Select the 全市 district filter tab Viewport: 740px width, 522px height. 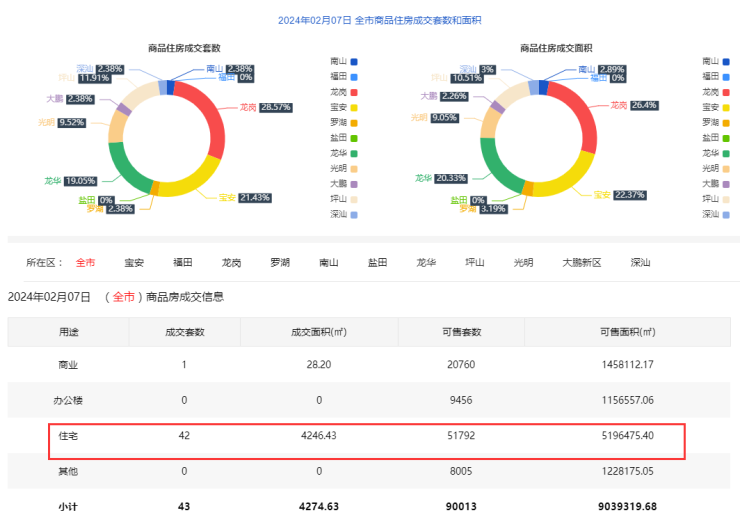(86, 263)
